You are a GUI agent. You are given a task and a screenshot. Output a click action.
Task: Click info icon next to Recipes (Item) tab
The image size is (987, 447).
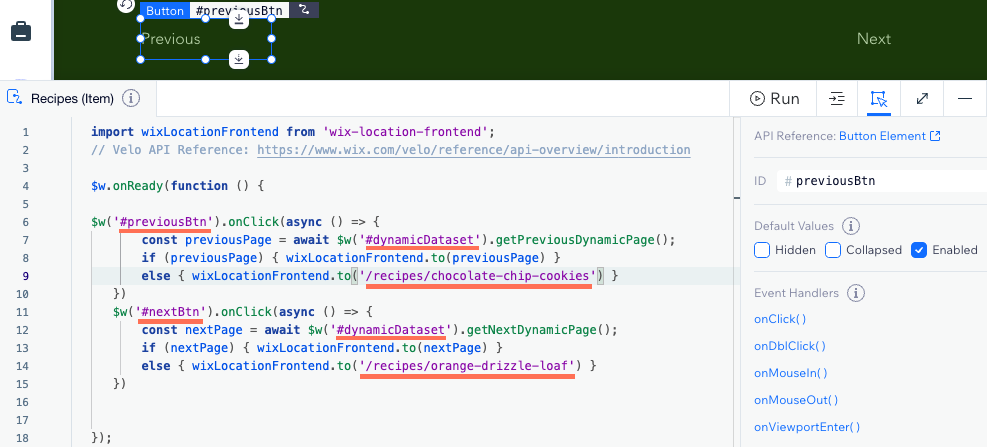(130, 98)
